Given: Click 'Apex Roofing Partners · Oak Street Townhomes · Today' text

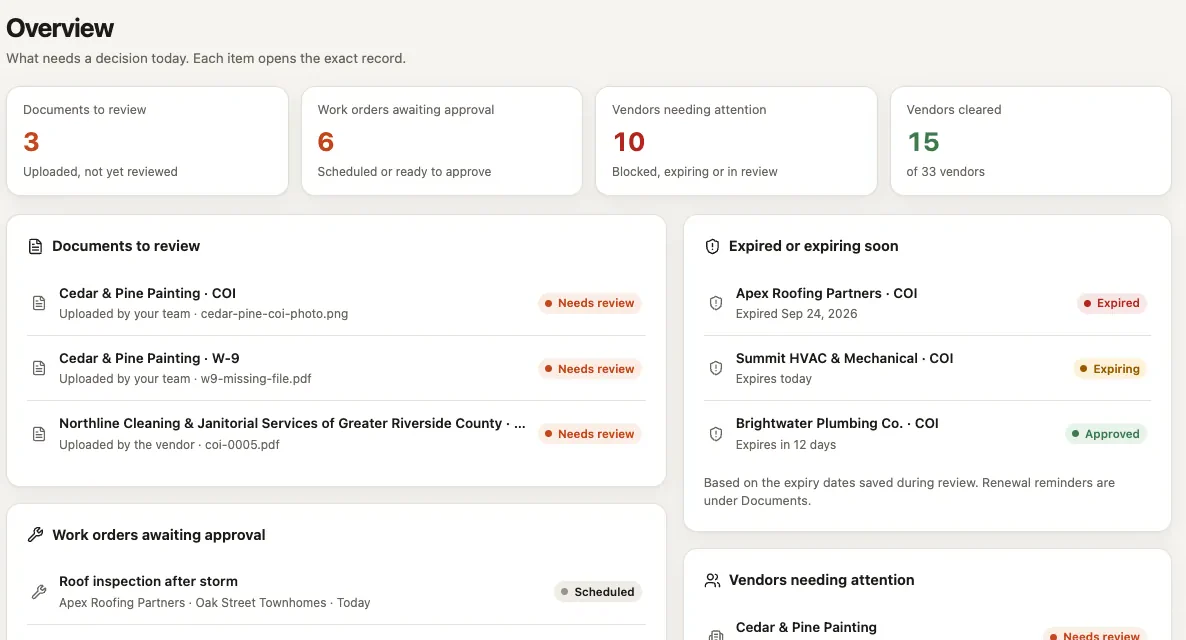Looking at the screenshot, I should tap(215, 603).
